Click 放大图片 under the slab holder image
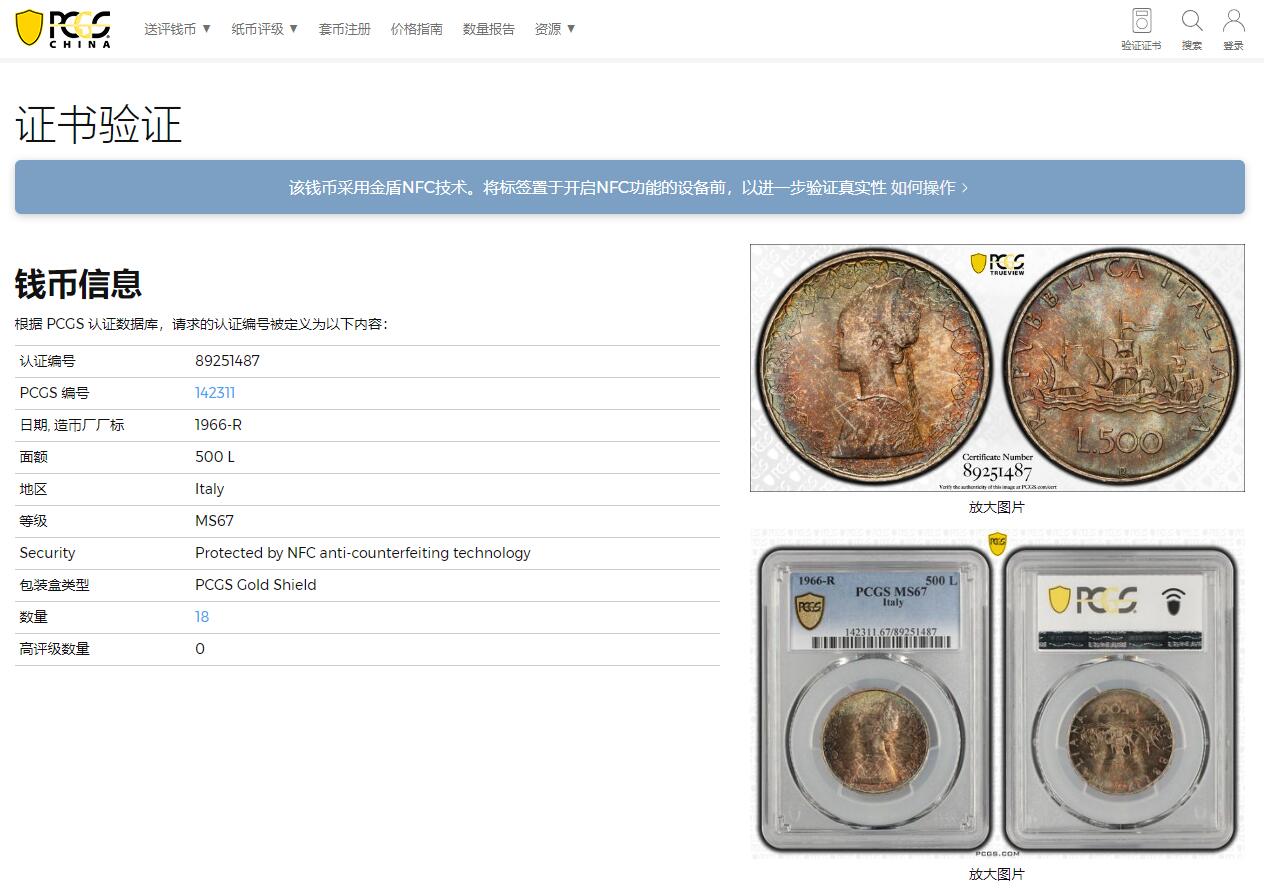Screen dimensions: 1264x892 pyautogui.click(x=997, y=874)
